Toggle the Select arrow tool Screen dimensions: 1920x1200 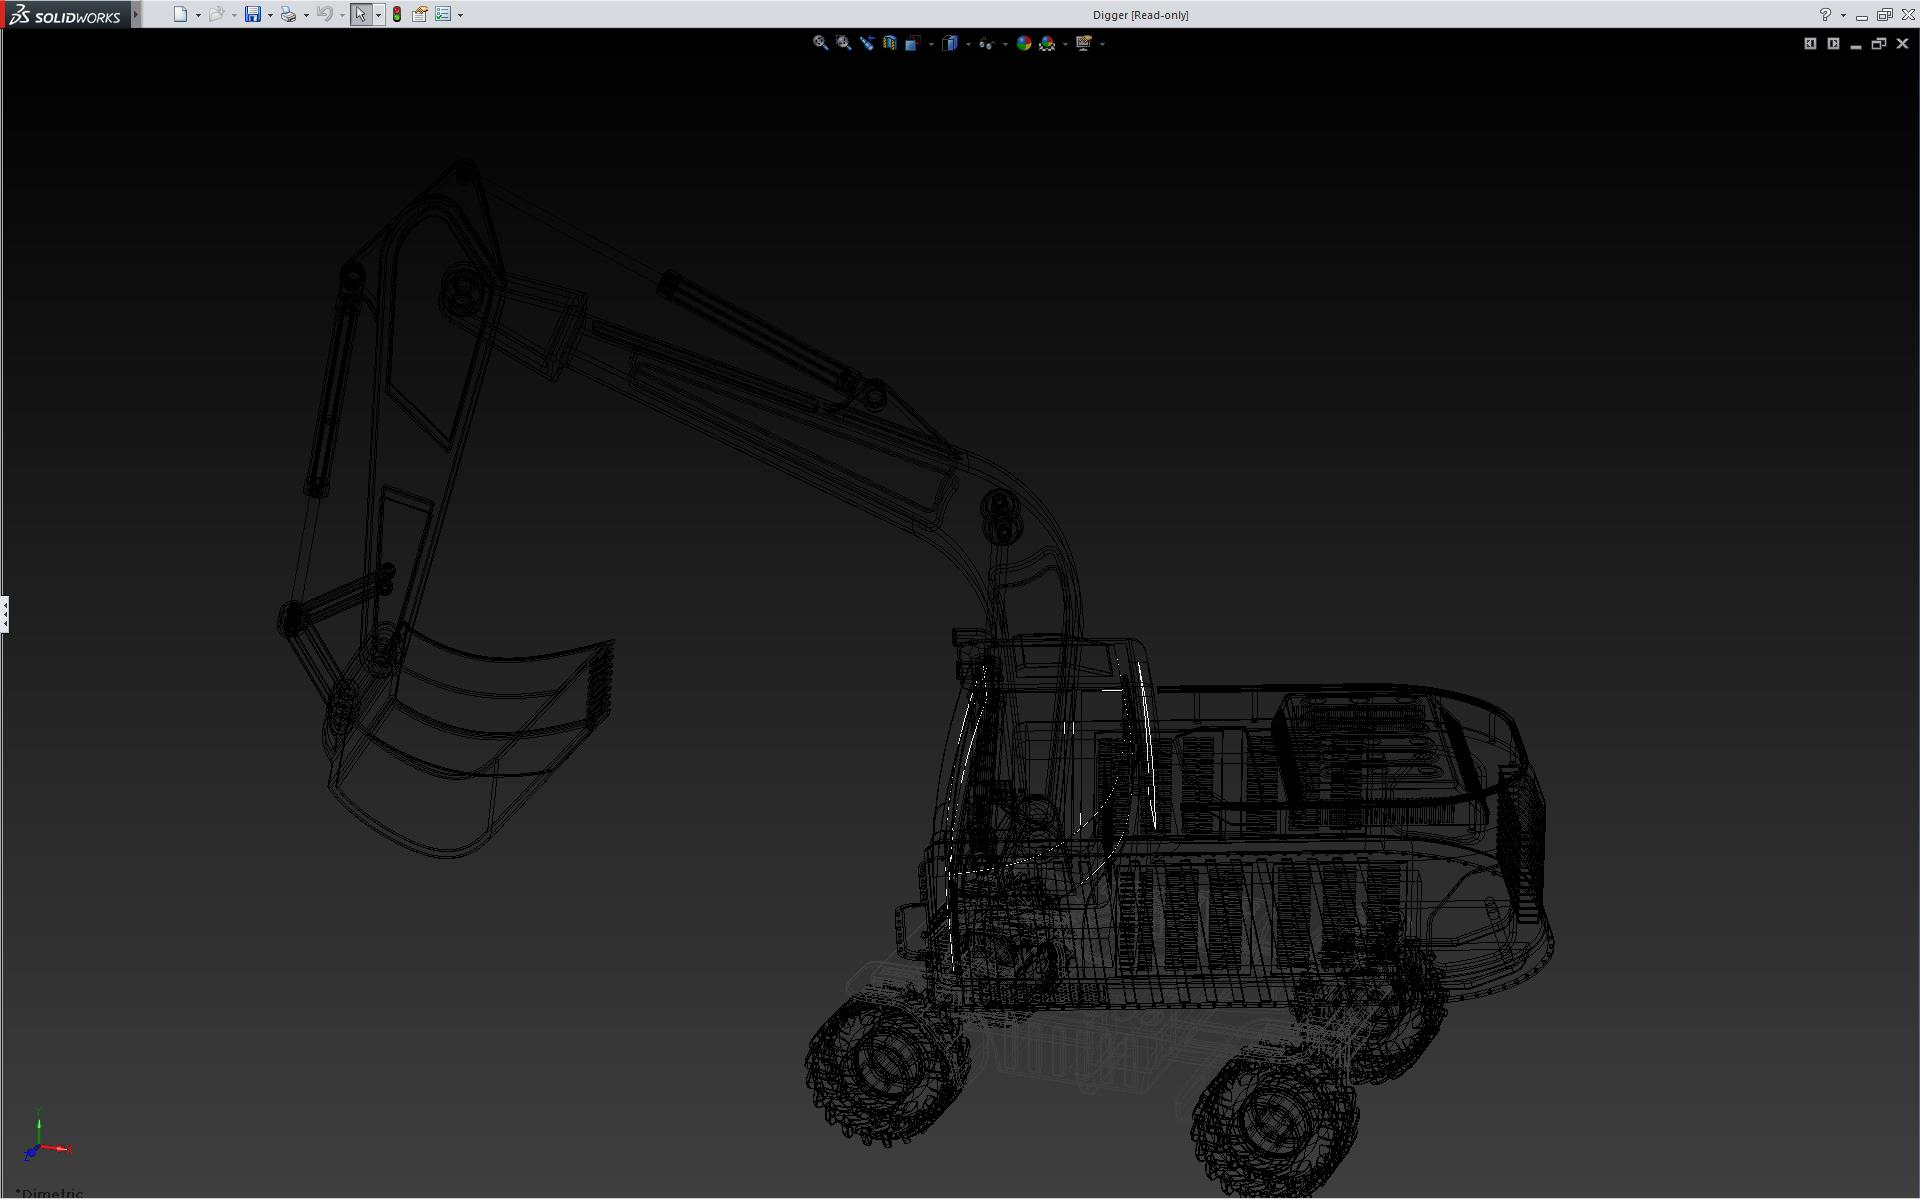360,14
